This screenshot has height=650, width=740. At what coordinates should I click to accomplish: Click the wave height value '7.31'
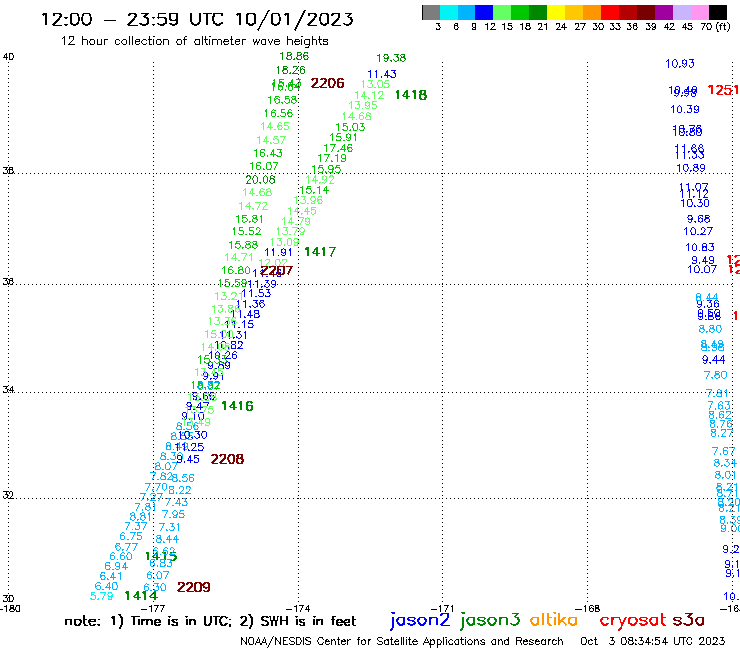pos(169,527)
